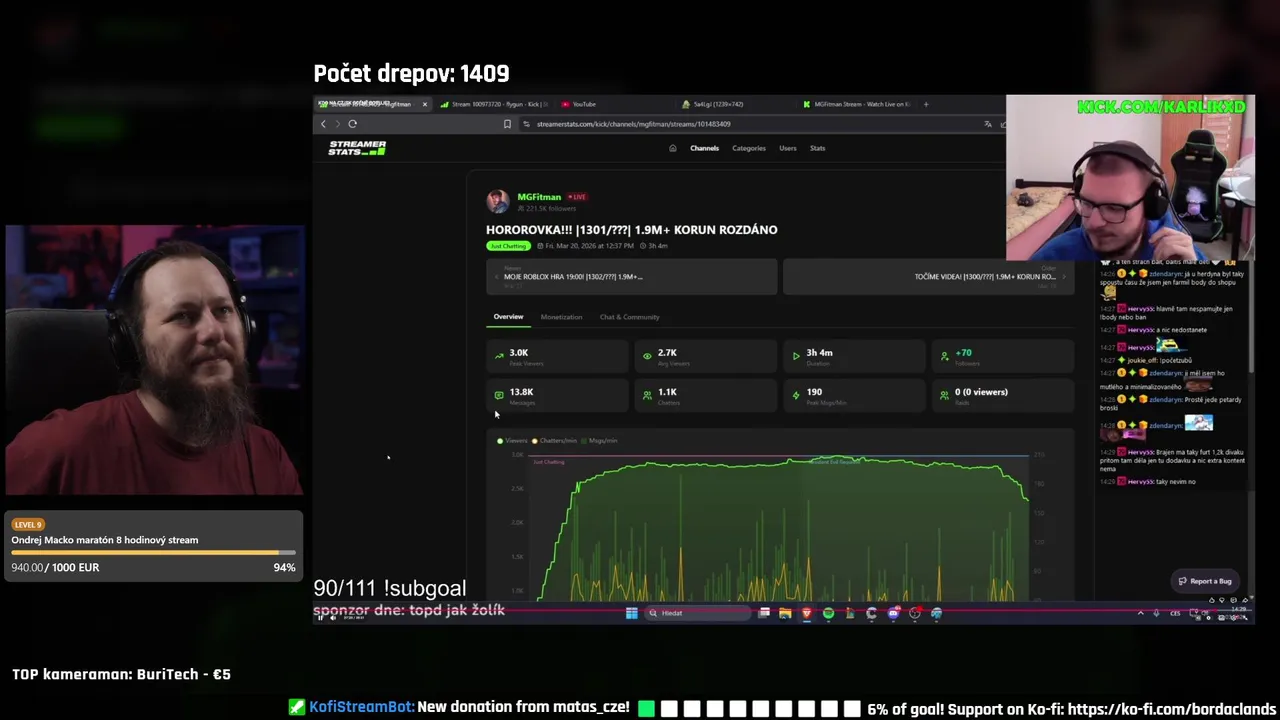This screenshot has width=1280, height=720.
Task: Click the Hledat taskbar search box
Action: (696, 613)
